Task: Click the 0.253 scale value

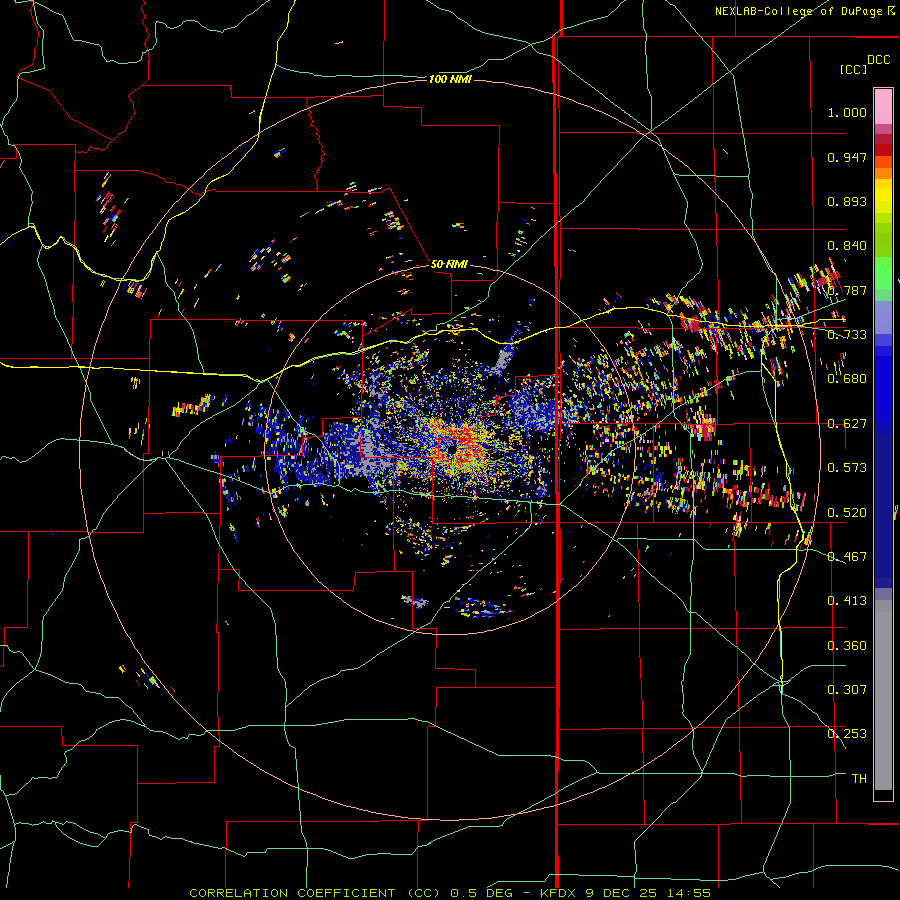Action: [847, 734]
